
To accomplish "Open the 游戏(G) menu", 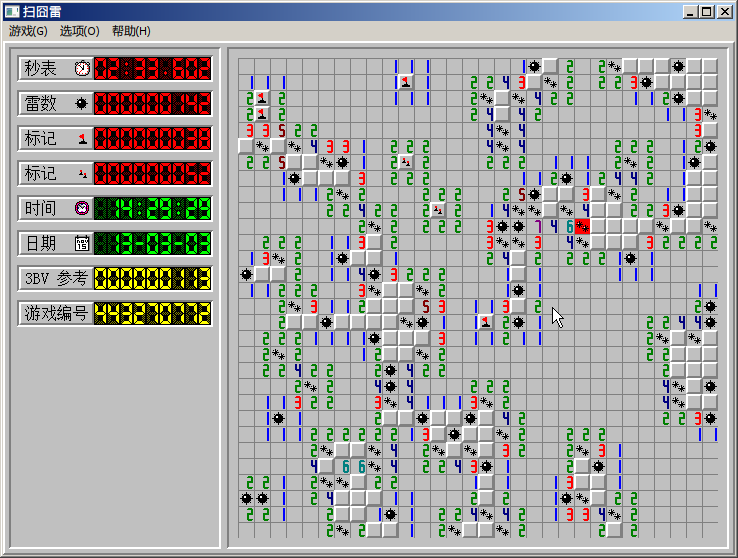I will (28, 31).
